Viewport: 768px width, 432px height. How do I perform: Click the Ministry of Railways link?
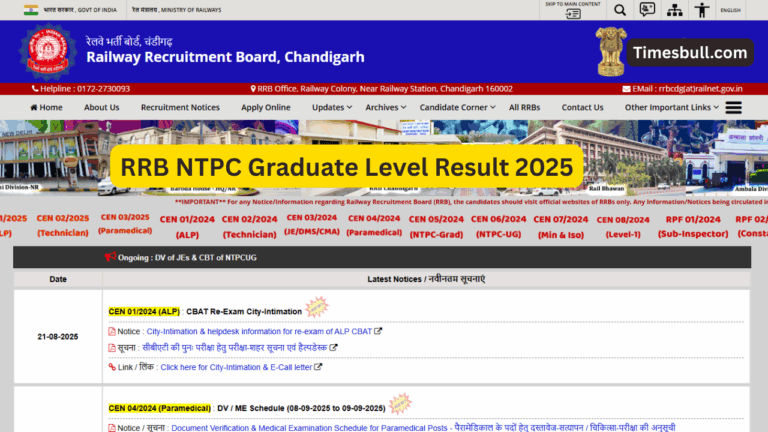click(176, 10)
